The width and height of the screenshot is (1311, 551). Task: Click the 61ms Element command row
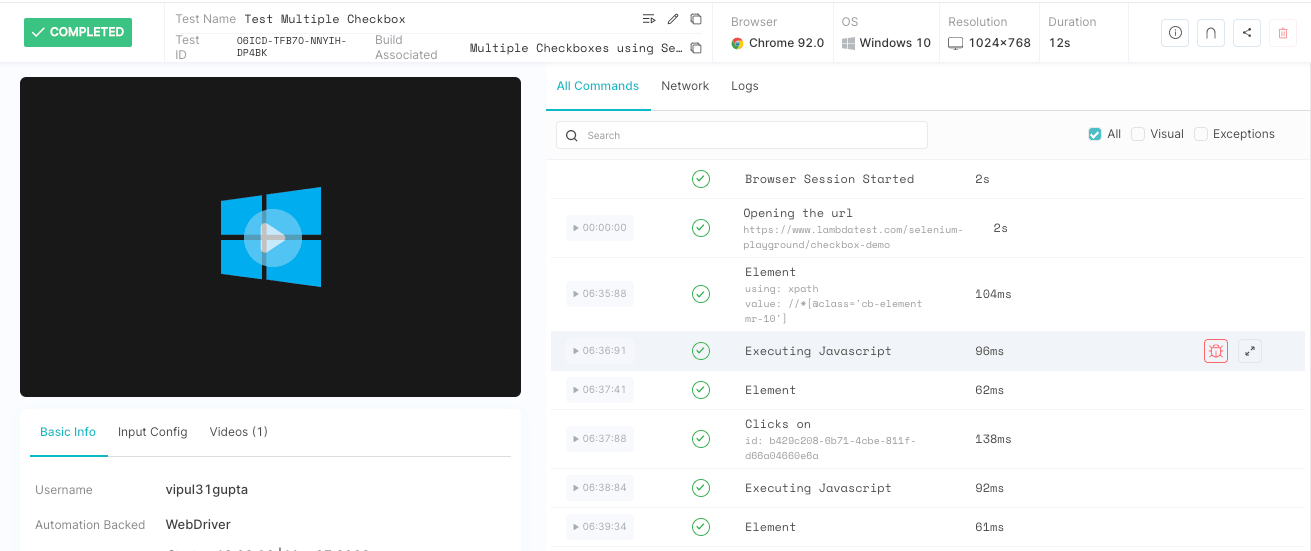(x=928, y=527)
